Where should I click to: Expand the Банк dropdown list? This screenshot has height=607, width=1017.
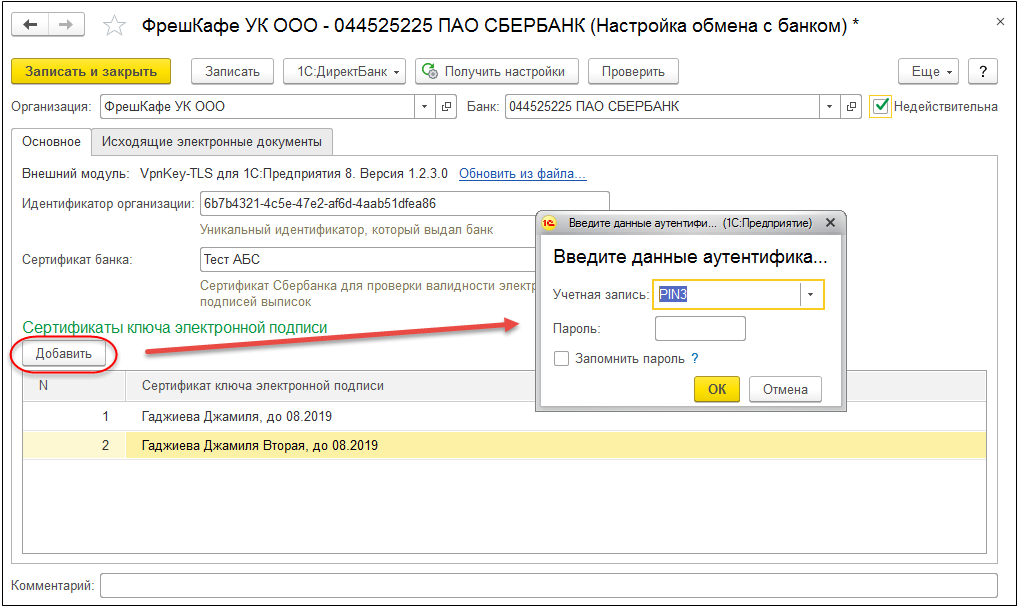(829, 106)
